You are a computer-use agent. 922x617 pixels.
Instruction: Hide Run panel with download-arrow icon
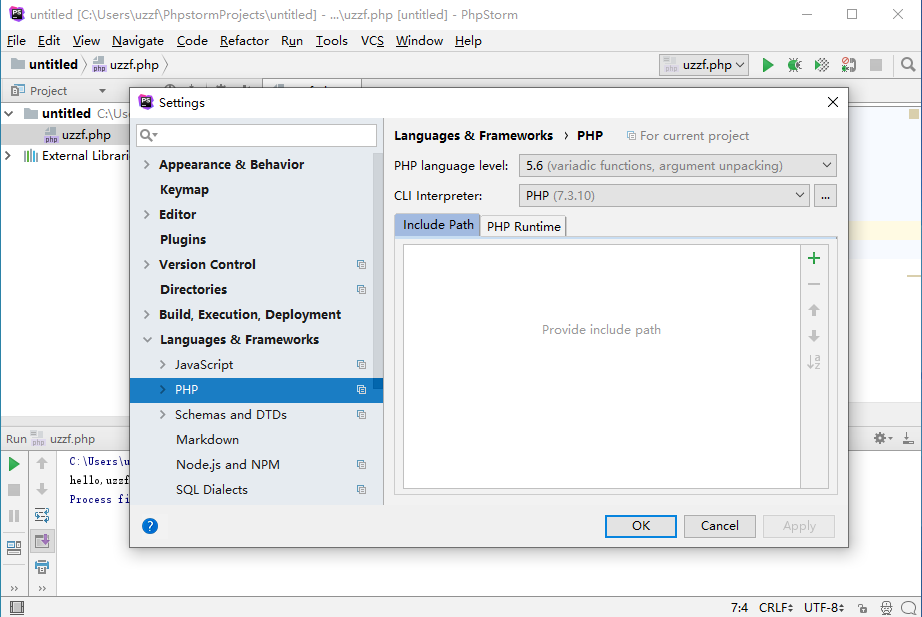[908, 438]
